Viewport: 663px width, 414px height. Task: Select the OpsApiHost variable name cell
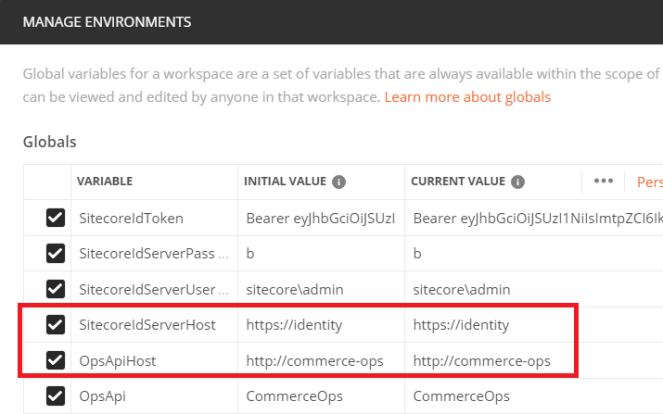pyautogui.click(x=154, y=361)
